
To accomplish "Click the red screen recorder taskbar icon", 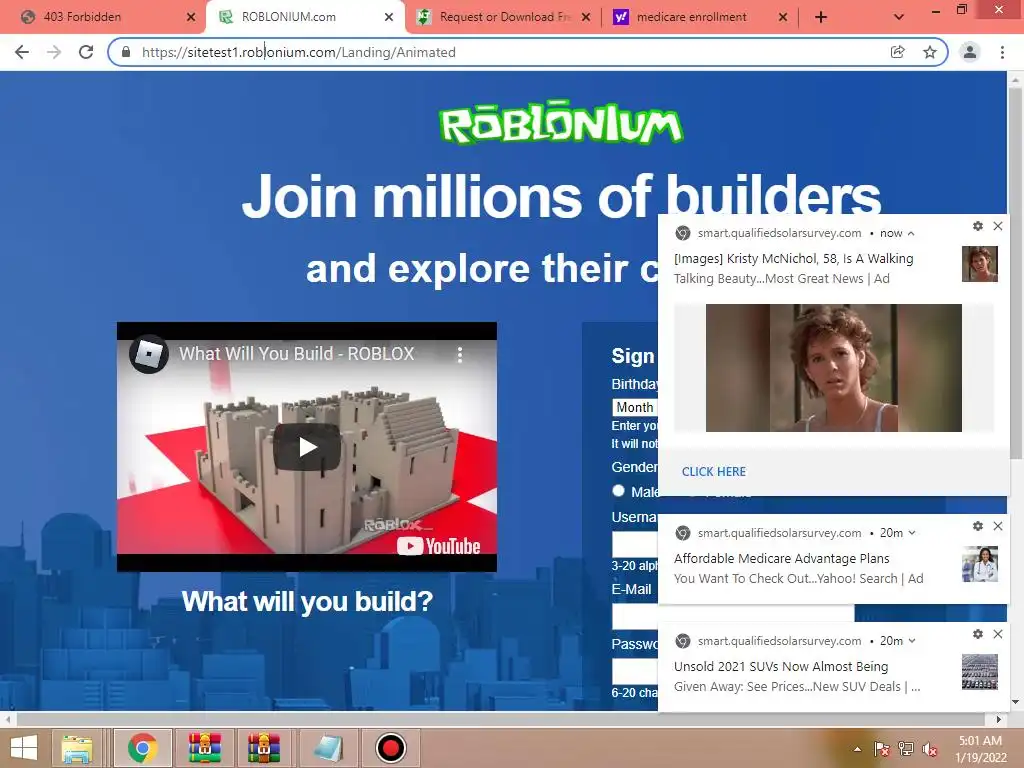I will (x=391, y=748).
